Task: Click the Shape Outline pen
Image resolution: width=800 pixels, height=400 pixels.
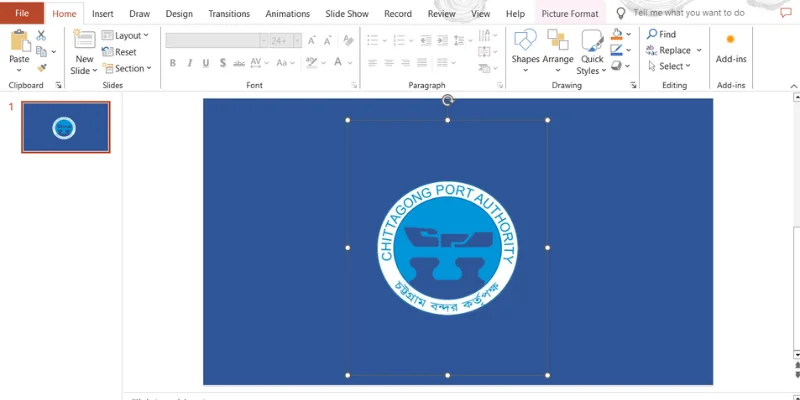Action: tap(617, 50)
